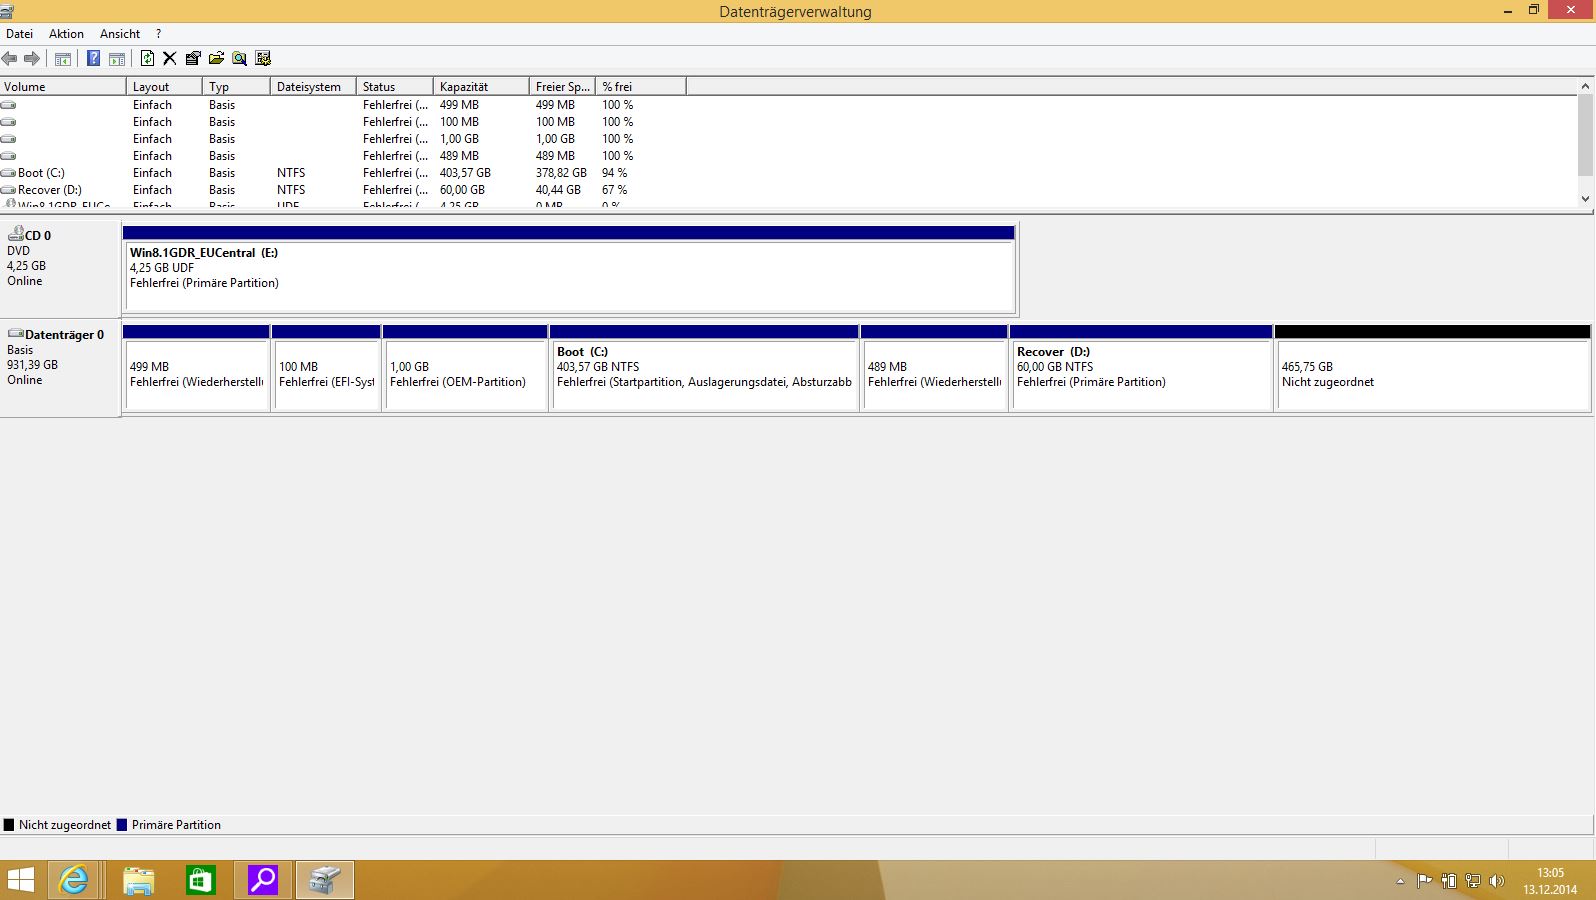Select the 465,75 GB unallocated partition block
This screenshot has height=900, width=1596.
click(x=1432, y=375)
